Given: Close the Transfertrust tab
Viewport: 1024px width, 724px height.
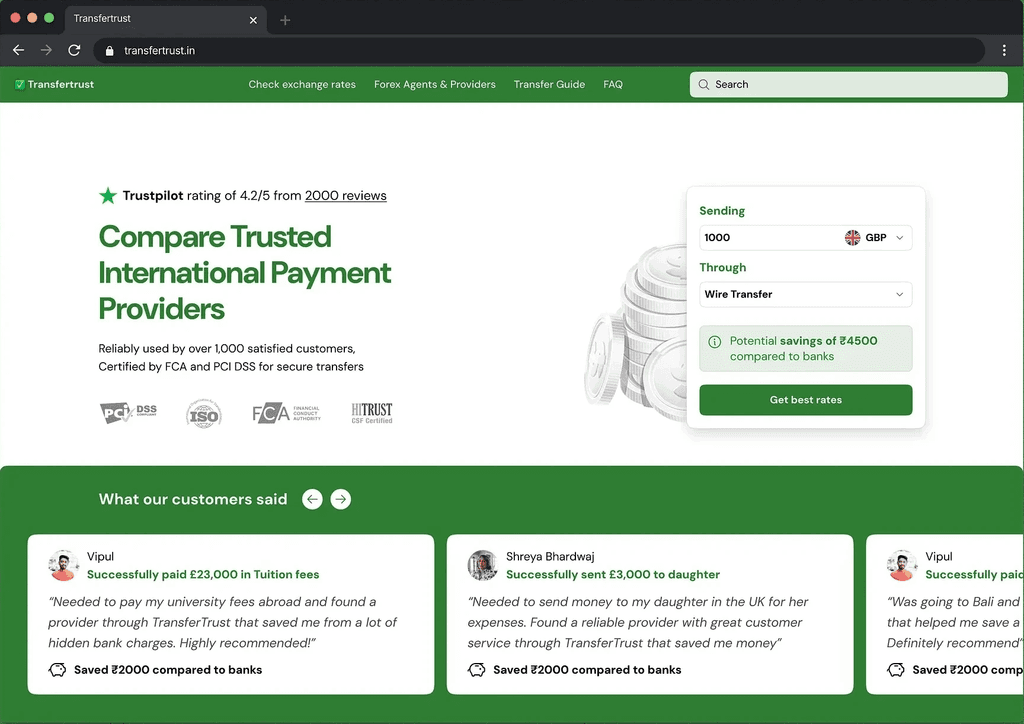Looking at the screenshot, I should point(253,20).
